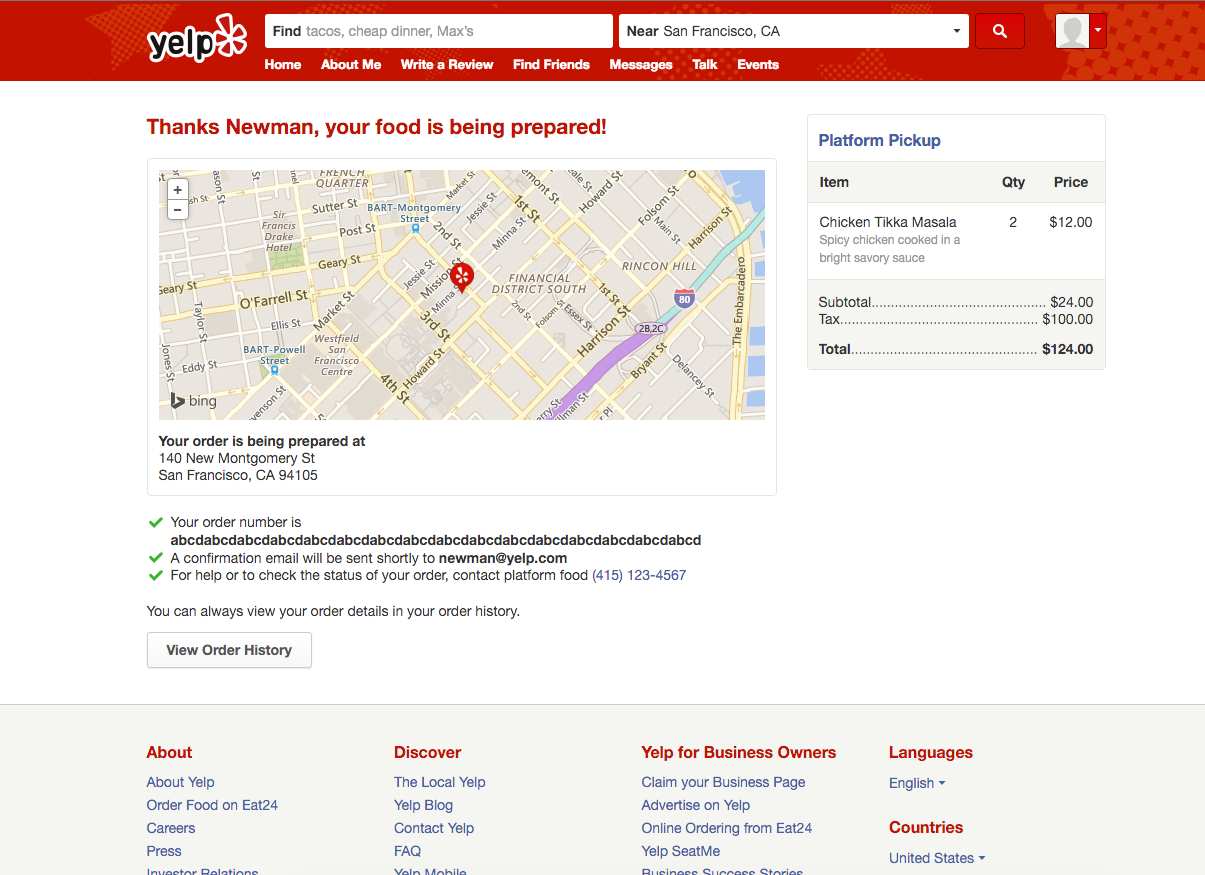Click the Yelp logo in the header

[x=196, y=38]
